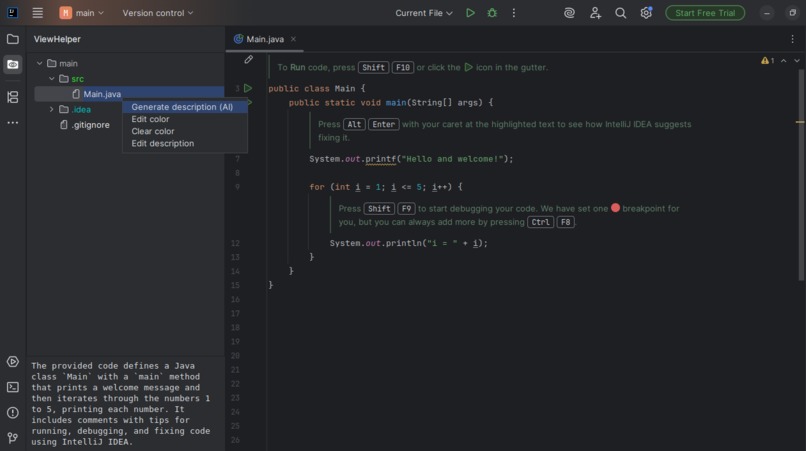Debug the current file with bug icon
The image size is (806, 451).
[x=492, y=13]
